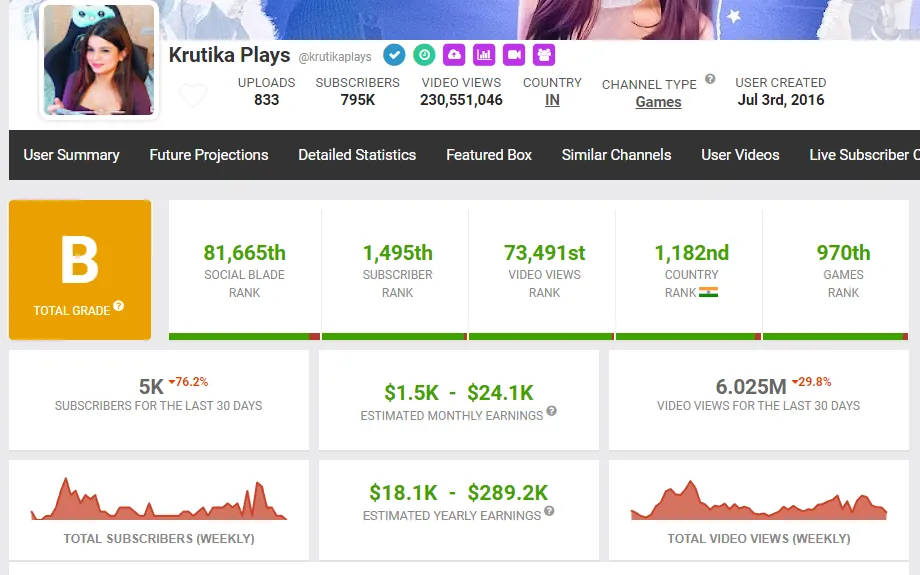
Task: Click the help icon on Total Grade
Action: pyautogui.click(x=119, y=306)
